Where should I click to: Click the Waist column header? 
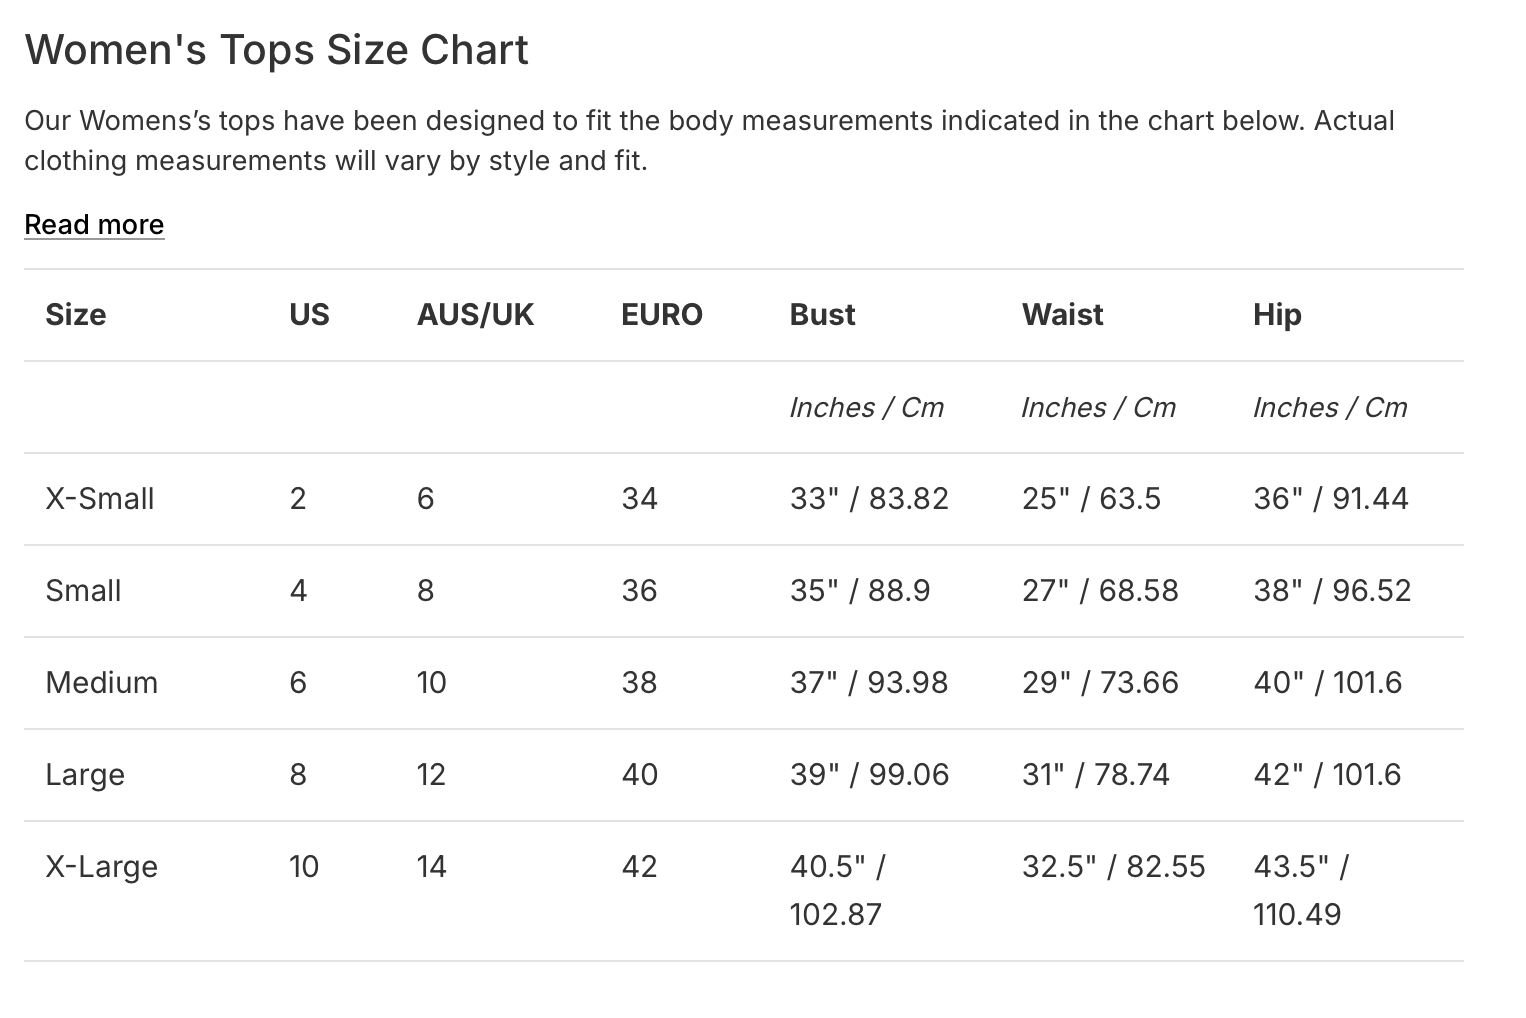1062,315
